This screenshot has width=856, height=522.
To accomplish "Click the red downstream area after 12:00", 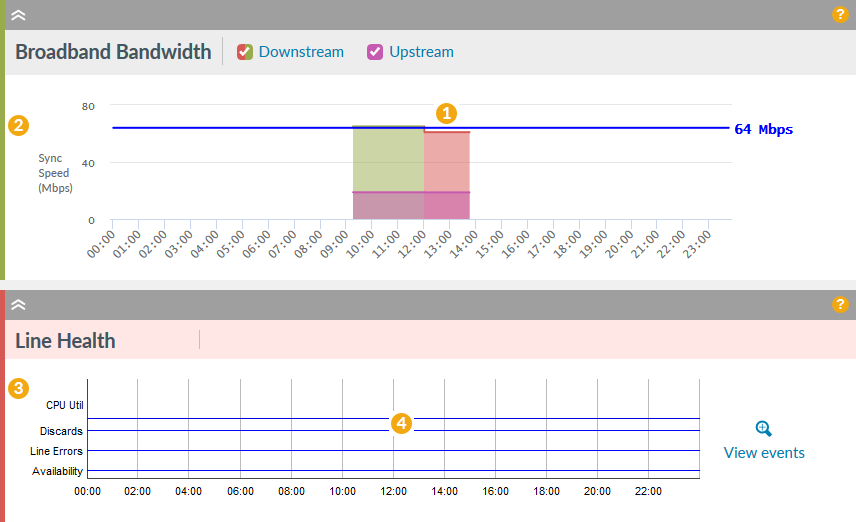I will 447,162.
